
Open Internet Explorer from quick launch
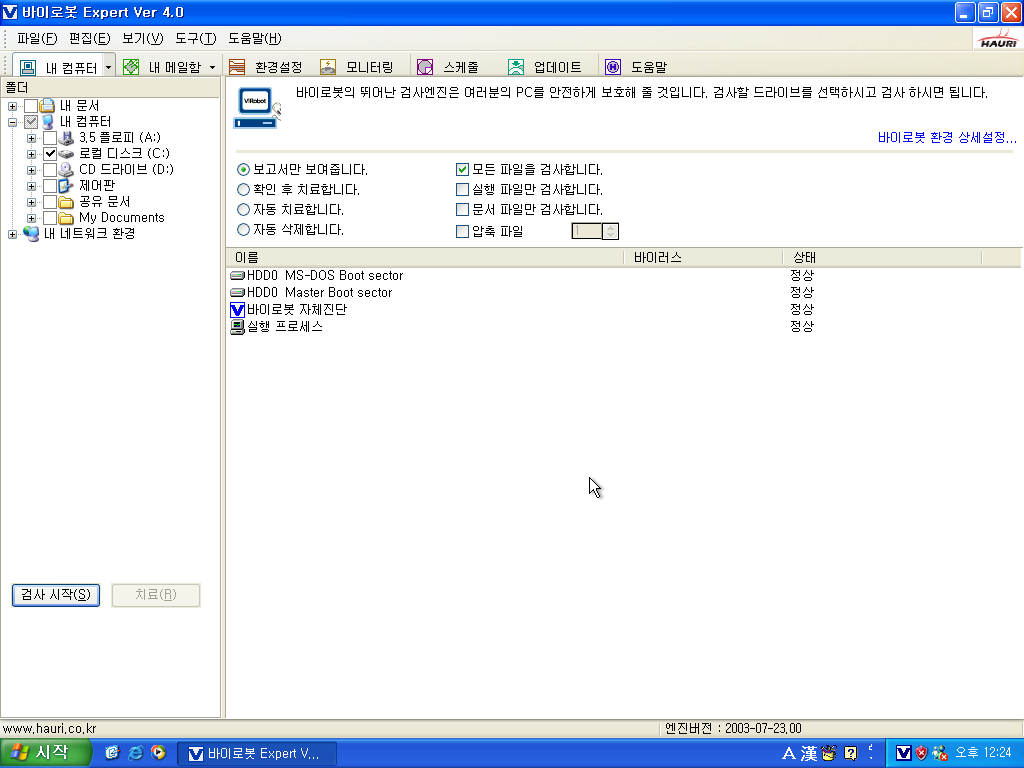click(x=135, y=753)
